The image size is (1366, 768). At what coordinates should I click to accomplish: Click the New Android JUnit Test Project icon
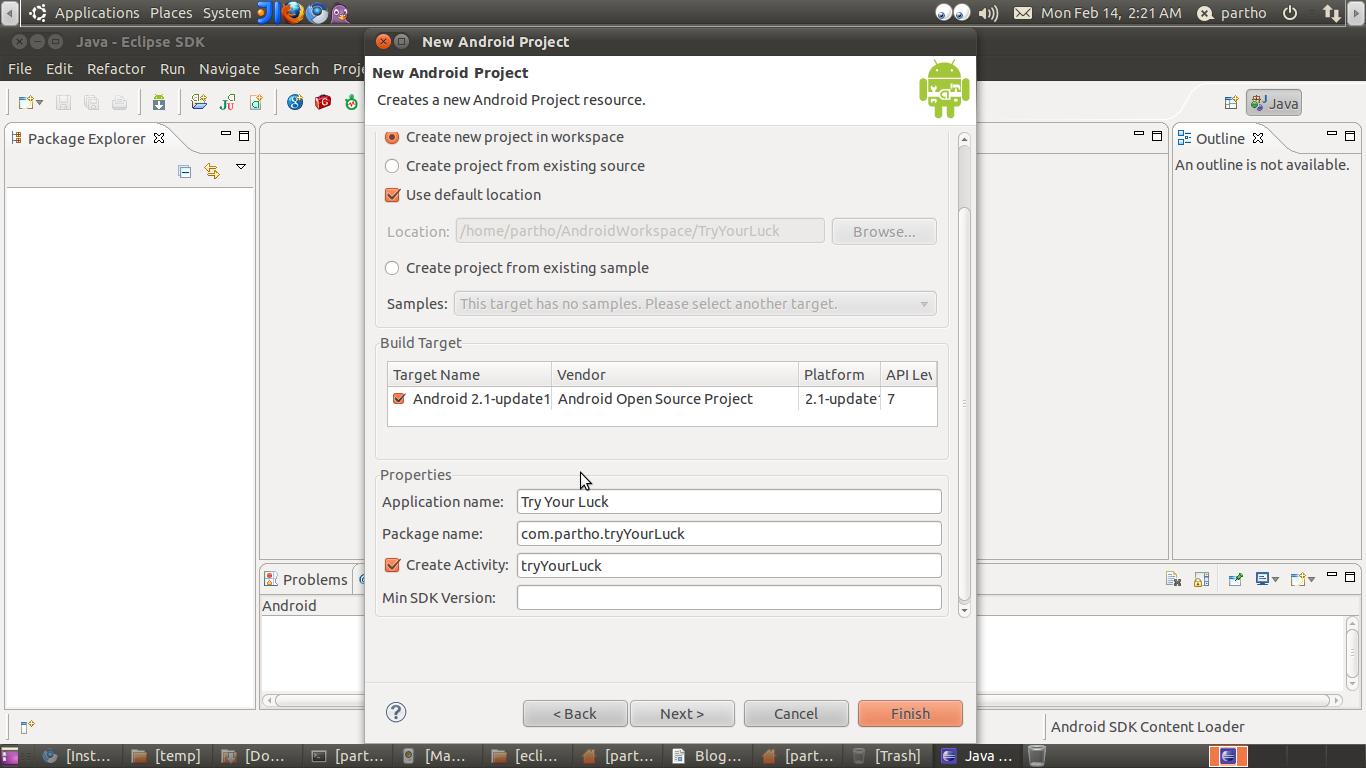pos(228,102)
